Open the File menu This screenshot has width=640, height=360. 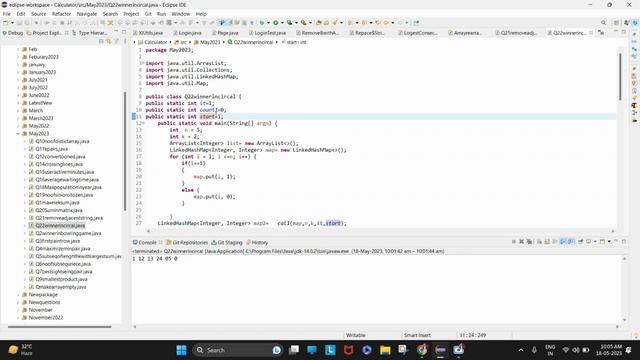(x=7, y=14)
